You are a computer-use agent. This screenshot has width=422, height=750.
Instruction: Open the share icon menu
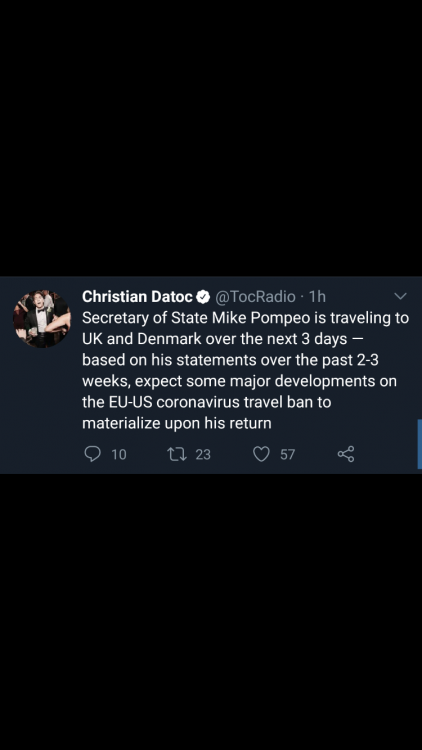(346, 454)
